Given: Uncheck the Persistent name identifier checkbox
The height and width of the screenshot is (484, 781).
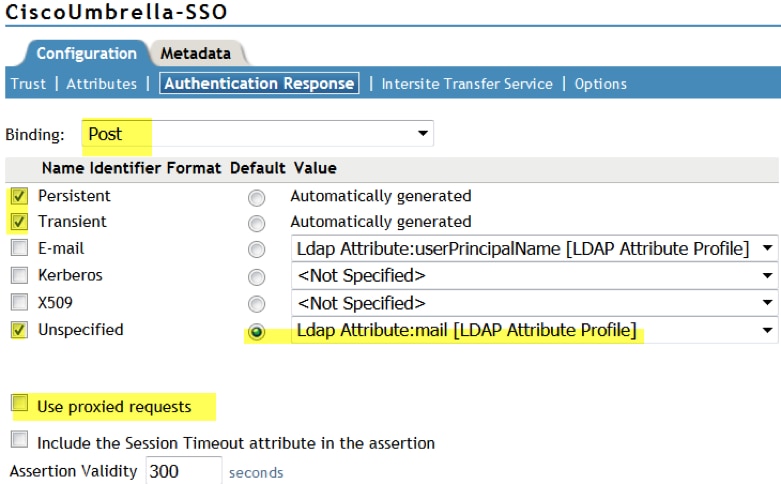Looking at the screenshot, I should pos(19,196).
